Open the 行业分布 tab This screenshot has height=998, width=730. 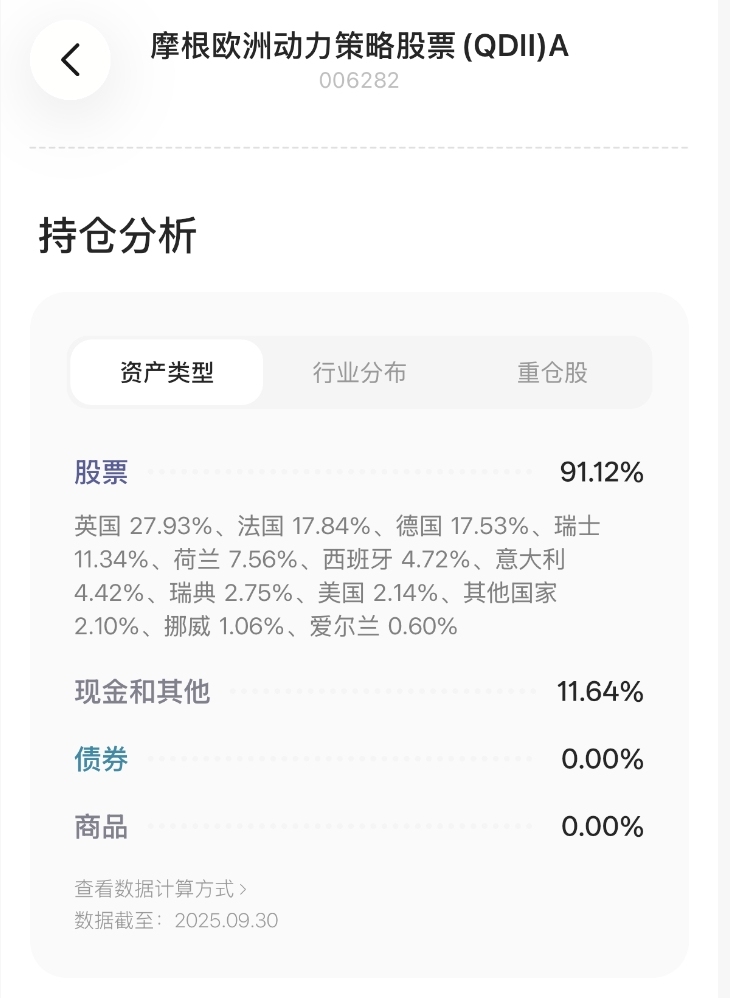click(359, 373)
